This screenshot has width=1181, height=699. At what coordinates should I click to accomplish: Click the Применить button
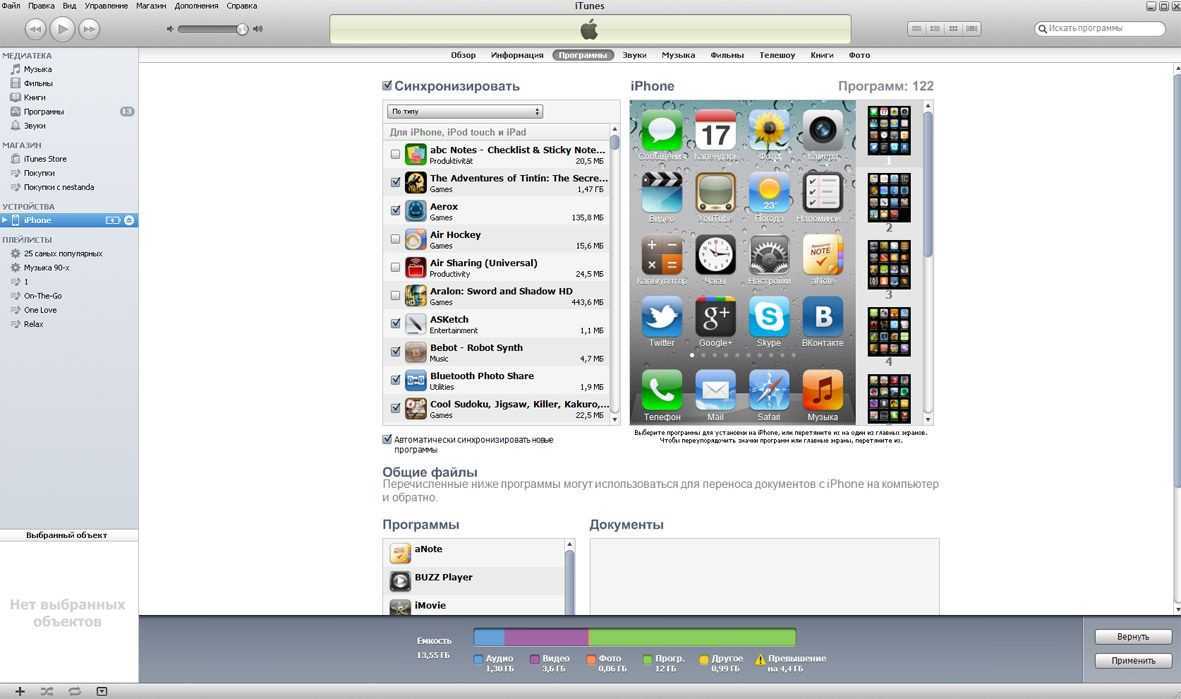(x=1133, y=661)
